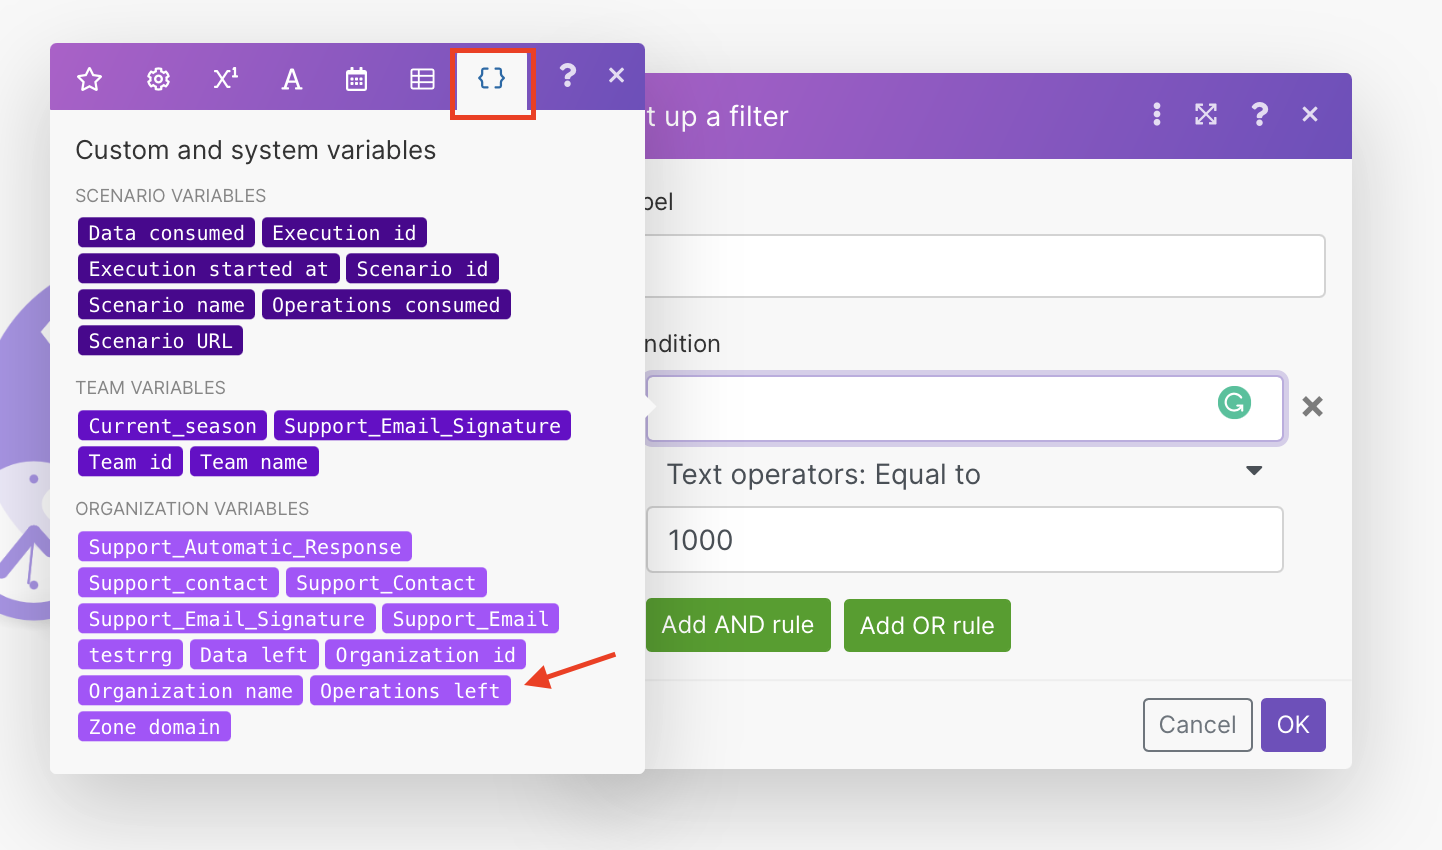Insert Operations consumed variable
Screen dimensions: 1442x850
click(386, 305)
